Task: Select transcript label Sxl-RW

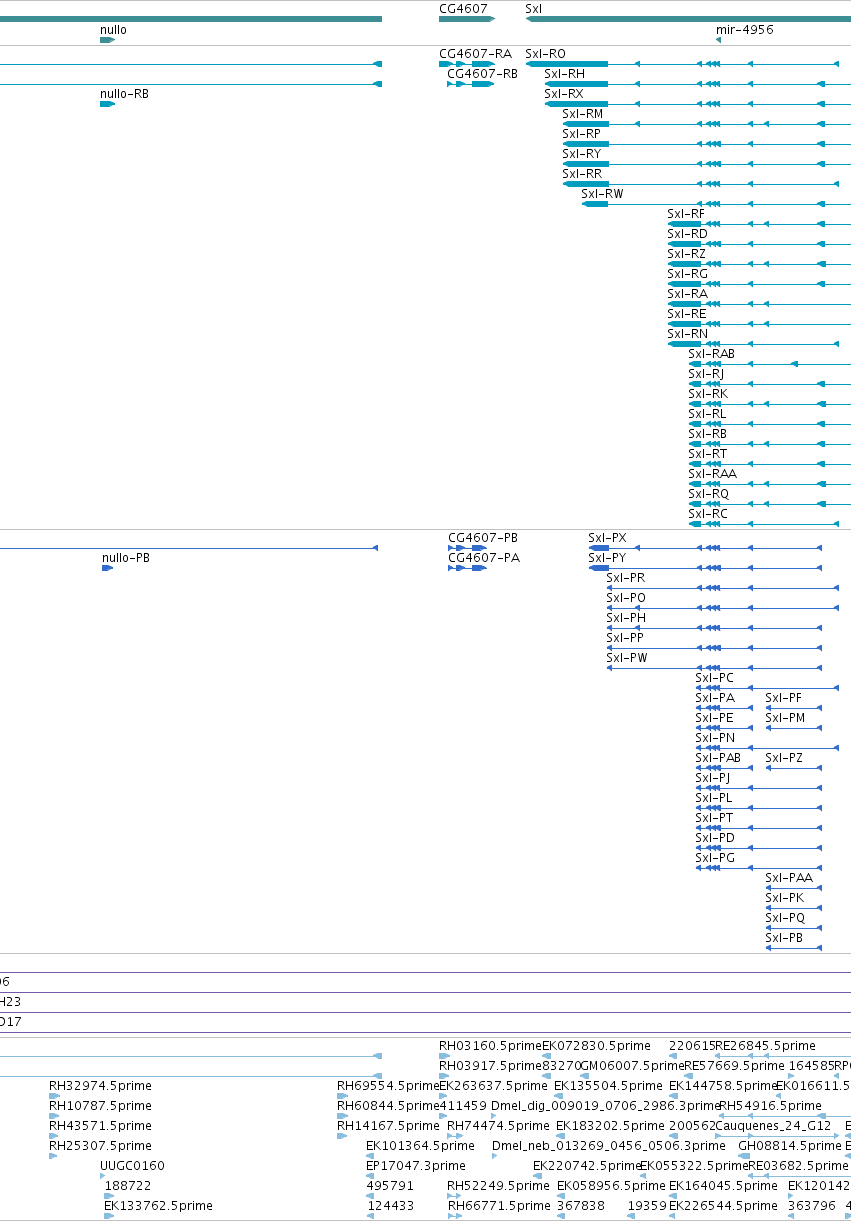Action: click(x=602, y=194)
